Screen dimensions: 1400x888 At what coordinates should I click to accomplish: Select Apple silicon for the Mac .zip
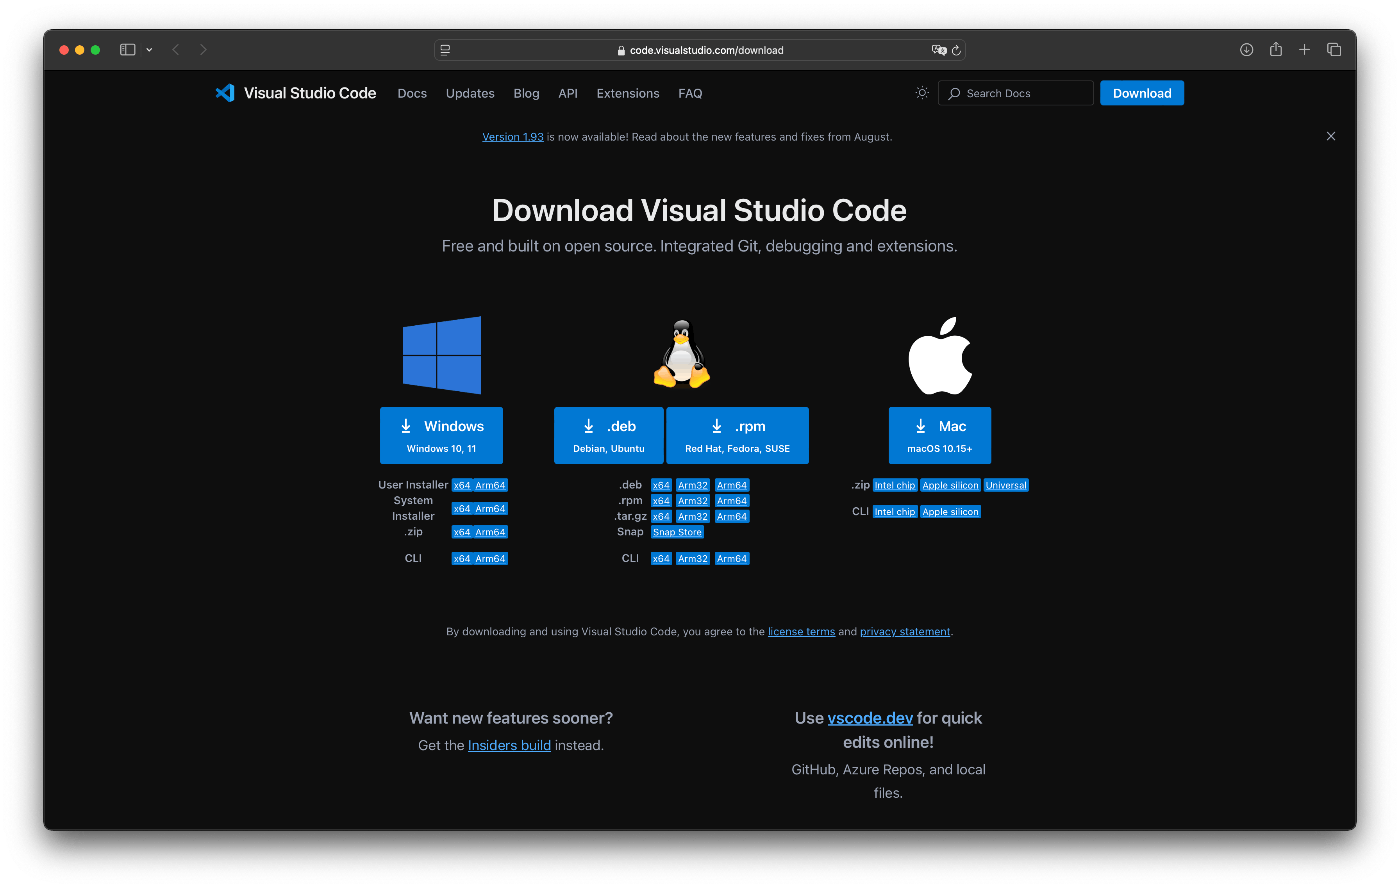(950, 486)
